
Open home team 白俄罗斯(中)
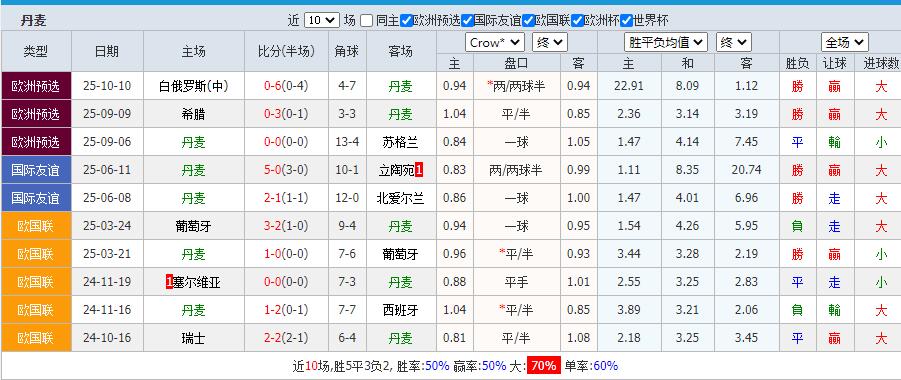click(194, 86)
